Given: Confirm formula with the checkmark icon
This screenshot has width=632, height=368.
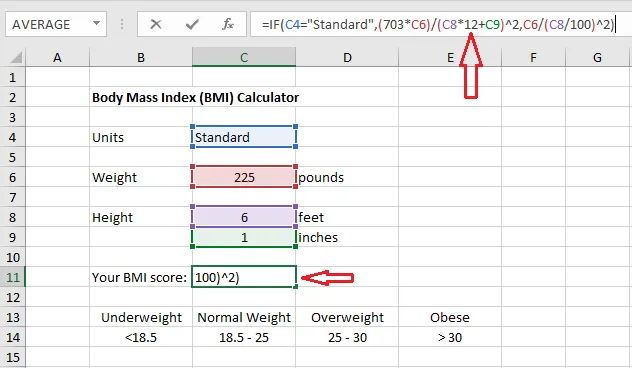Looking at the screenshot, I should [x=192, y=25].
